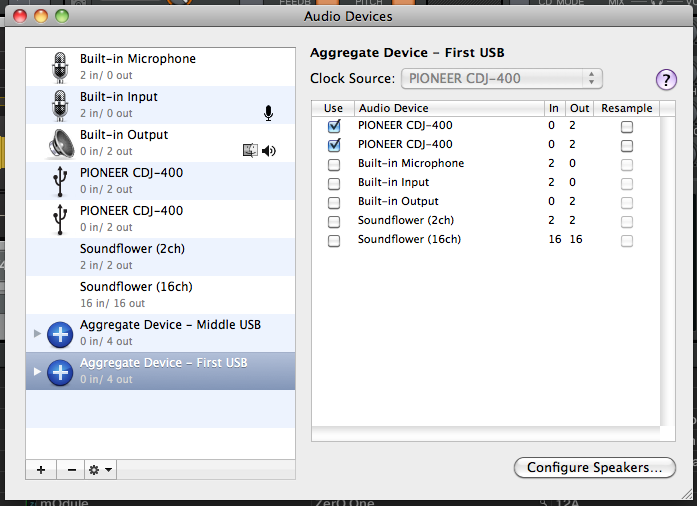Uncheck Use for the first PIONEER CDJ-400
The height and width of the screenshot is (506, 697).
coord(334,127)
